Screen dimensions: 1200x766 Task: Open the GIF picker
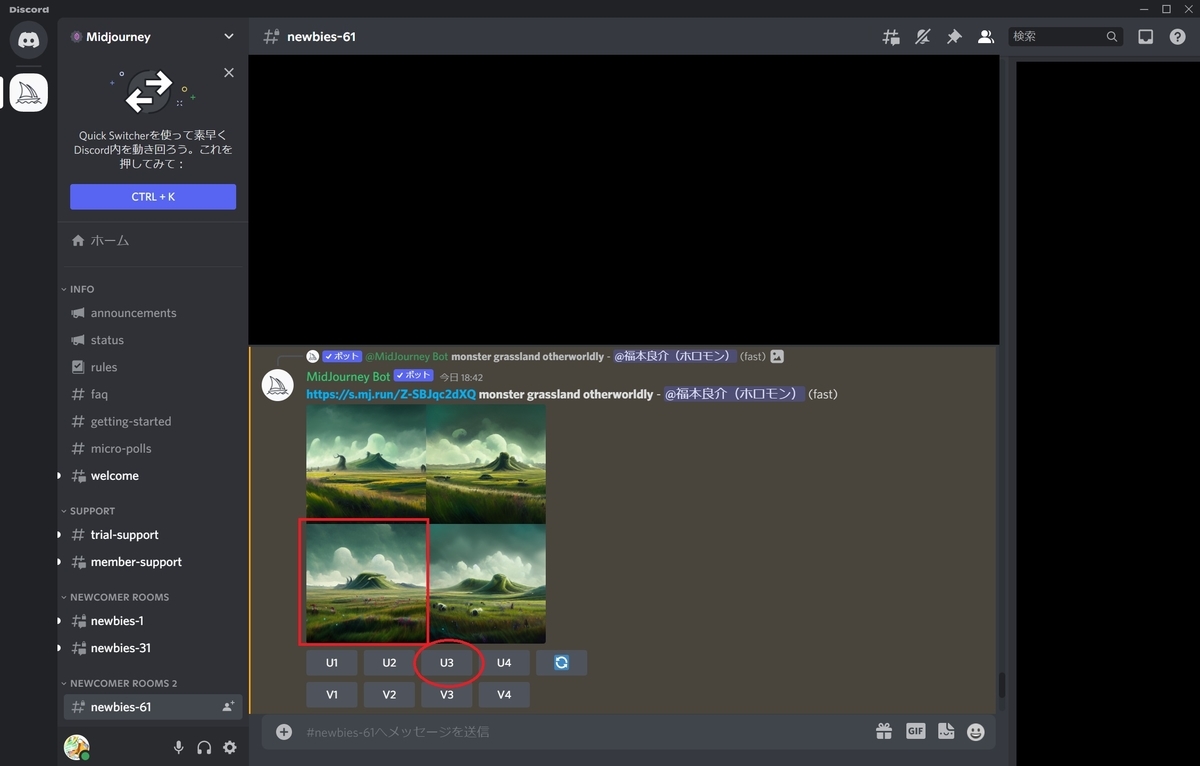pyautogui.click(x=915, y=732)
